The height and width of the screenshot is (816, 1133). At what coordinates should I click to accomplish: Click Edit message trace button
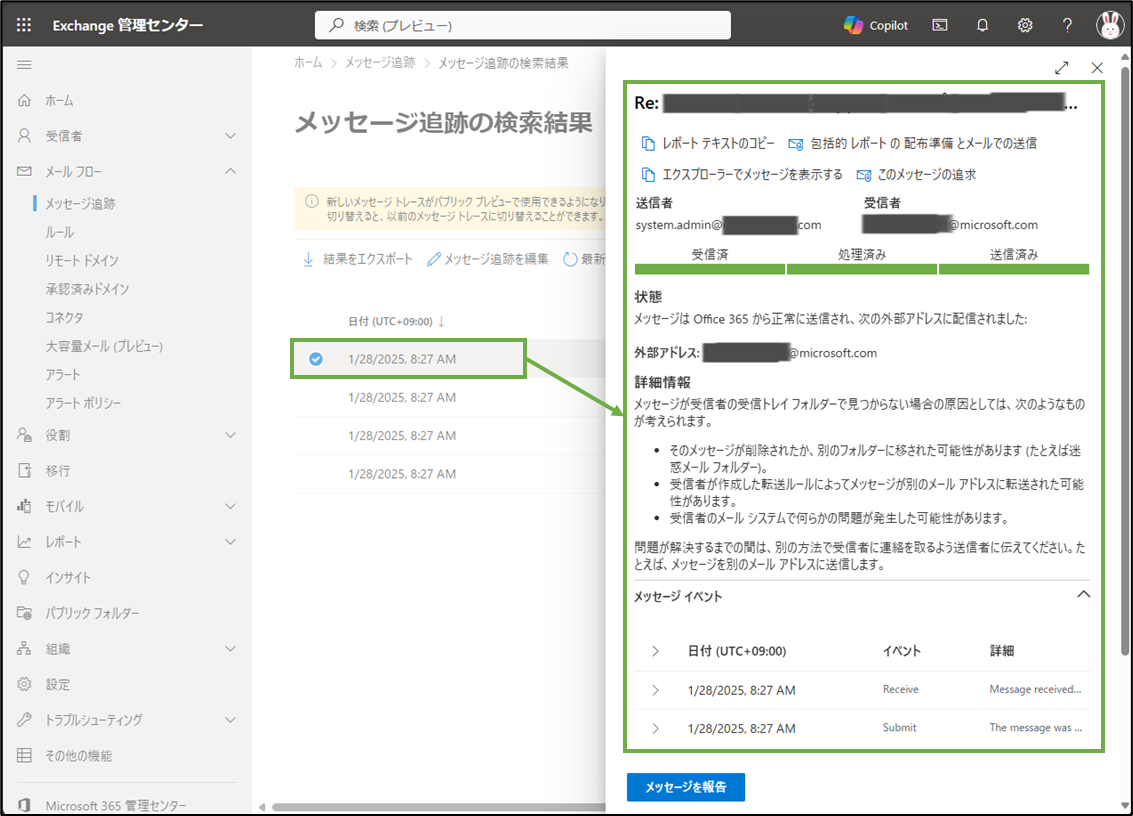coord(488,259)
